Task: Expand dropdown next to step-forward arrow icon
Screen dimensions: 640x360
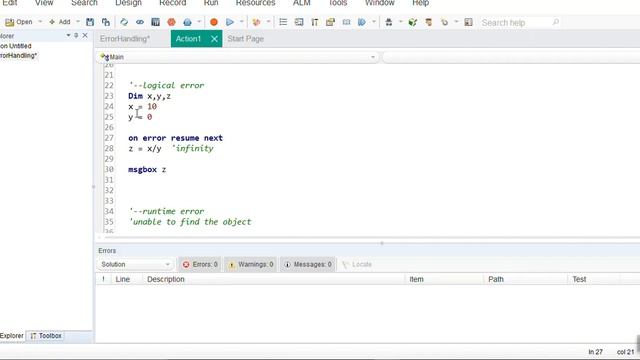Action: point(373,22)
